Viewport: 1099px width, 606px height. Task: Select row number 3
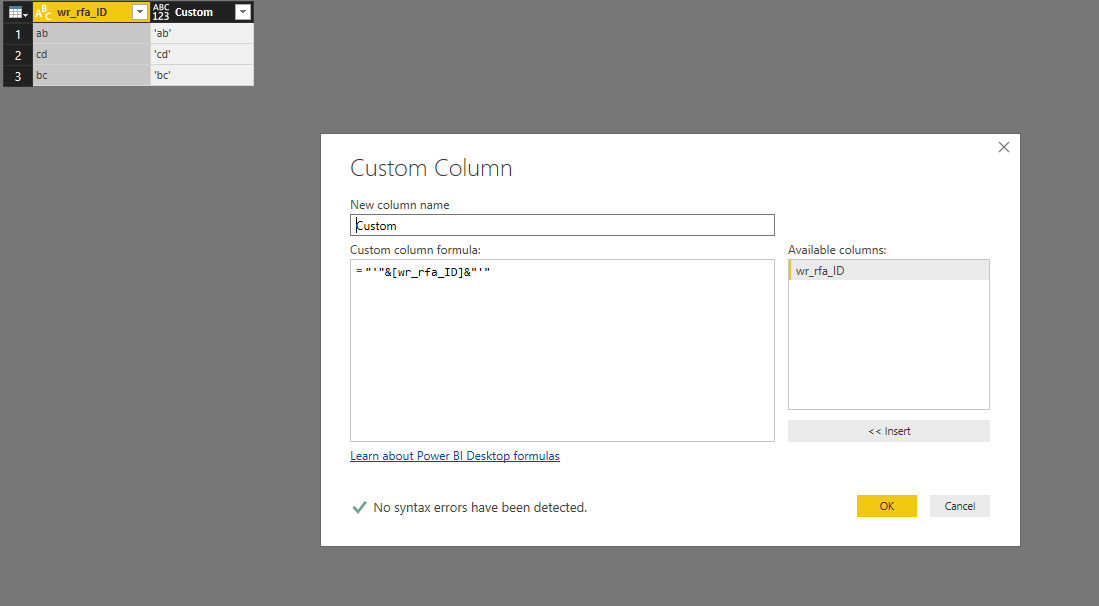pyautogui.click(x=18, y=76)
